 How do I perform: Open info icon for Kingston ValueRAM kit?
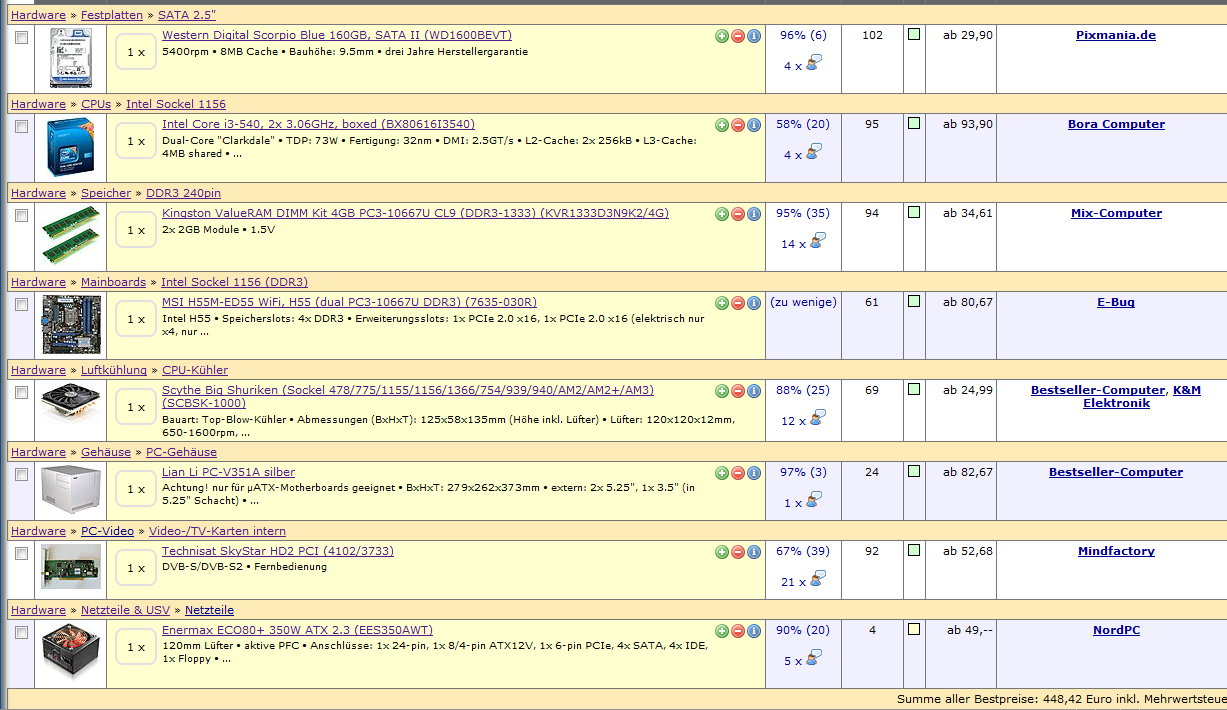tap(754, 214)
